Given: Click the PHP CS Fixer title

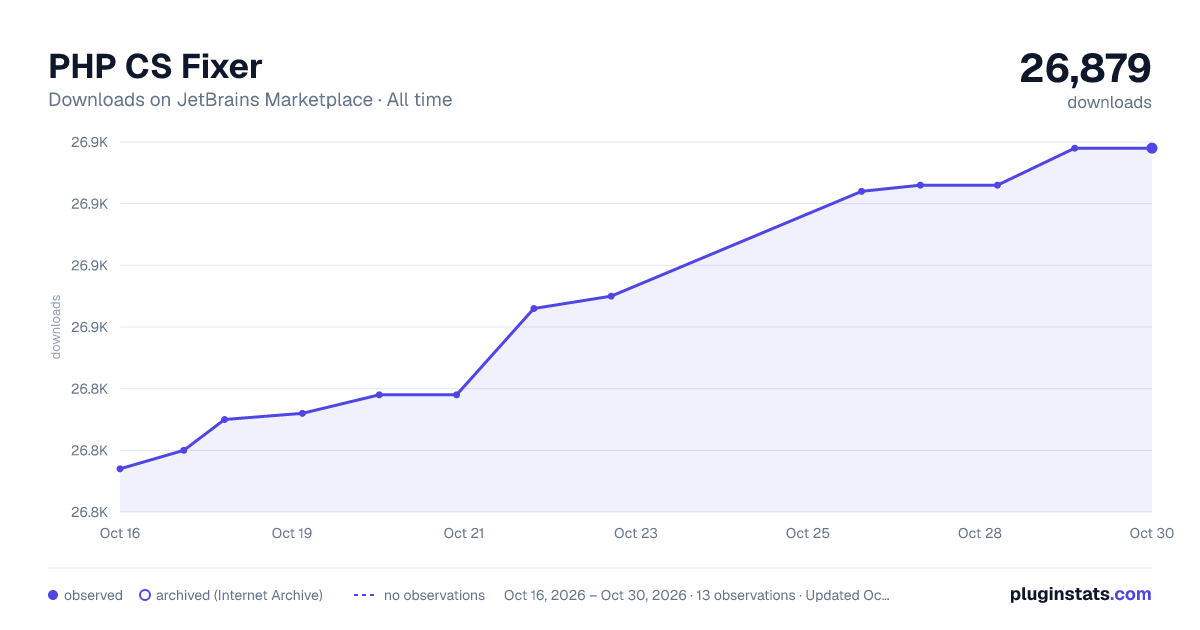Looking at the screenshot, I should [155, 66].
